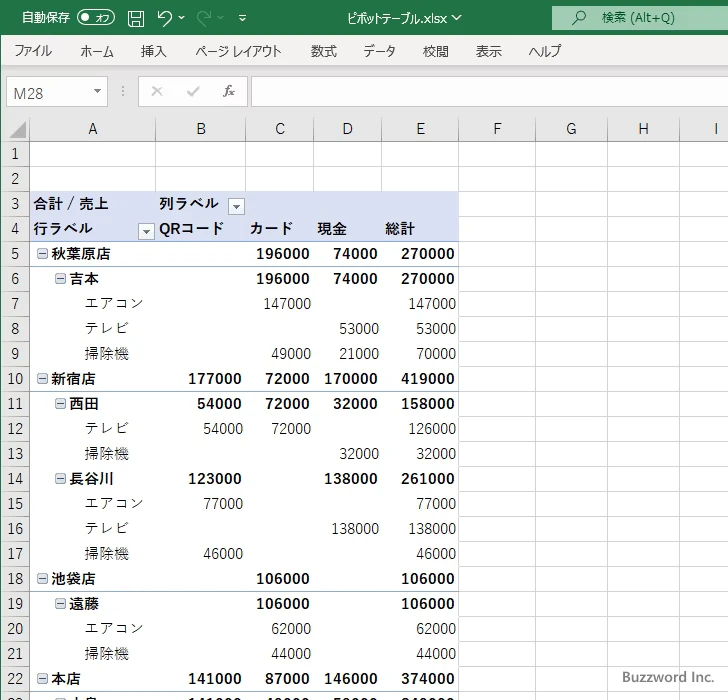
Task: Click the Insert Function fx icon
Action: click(x=228, y=91)
